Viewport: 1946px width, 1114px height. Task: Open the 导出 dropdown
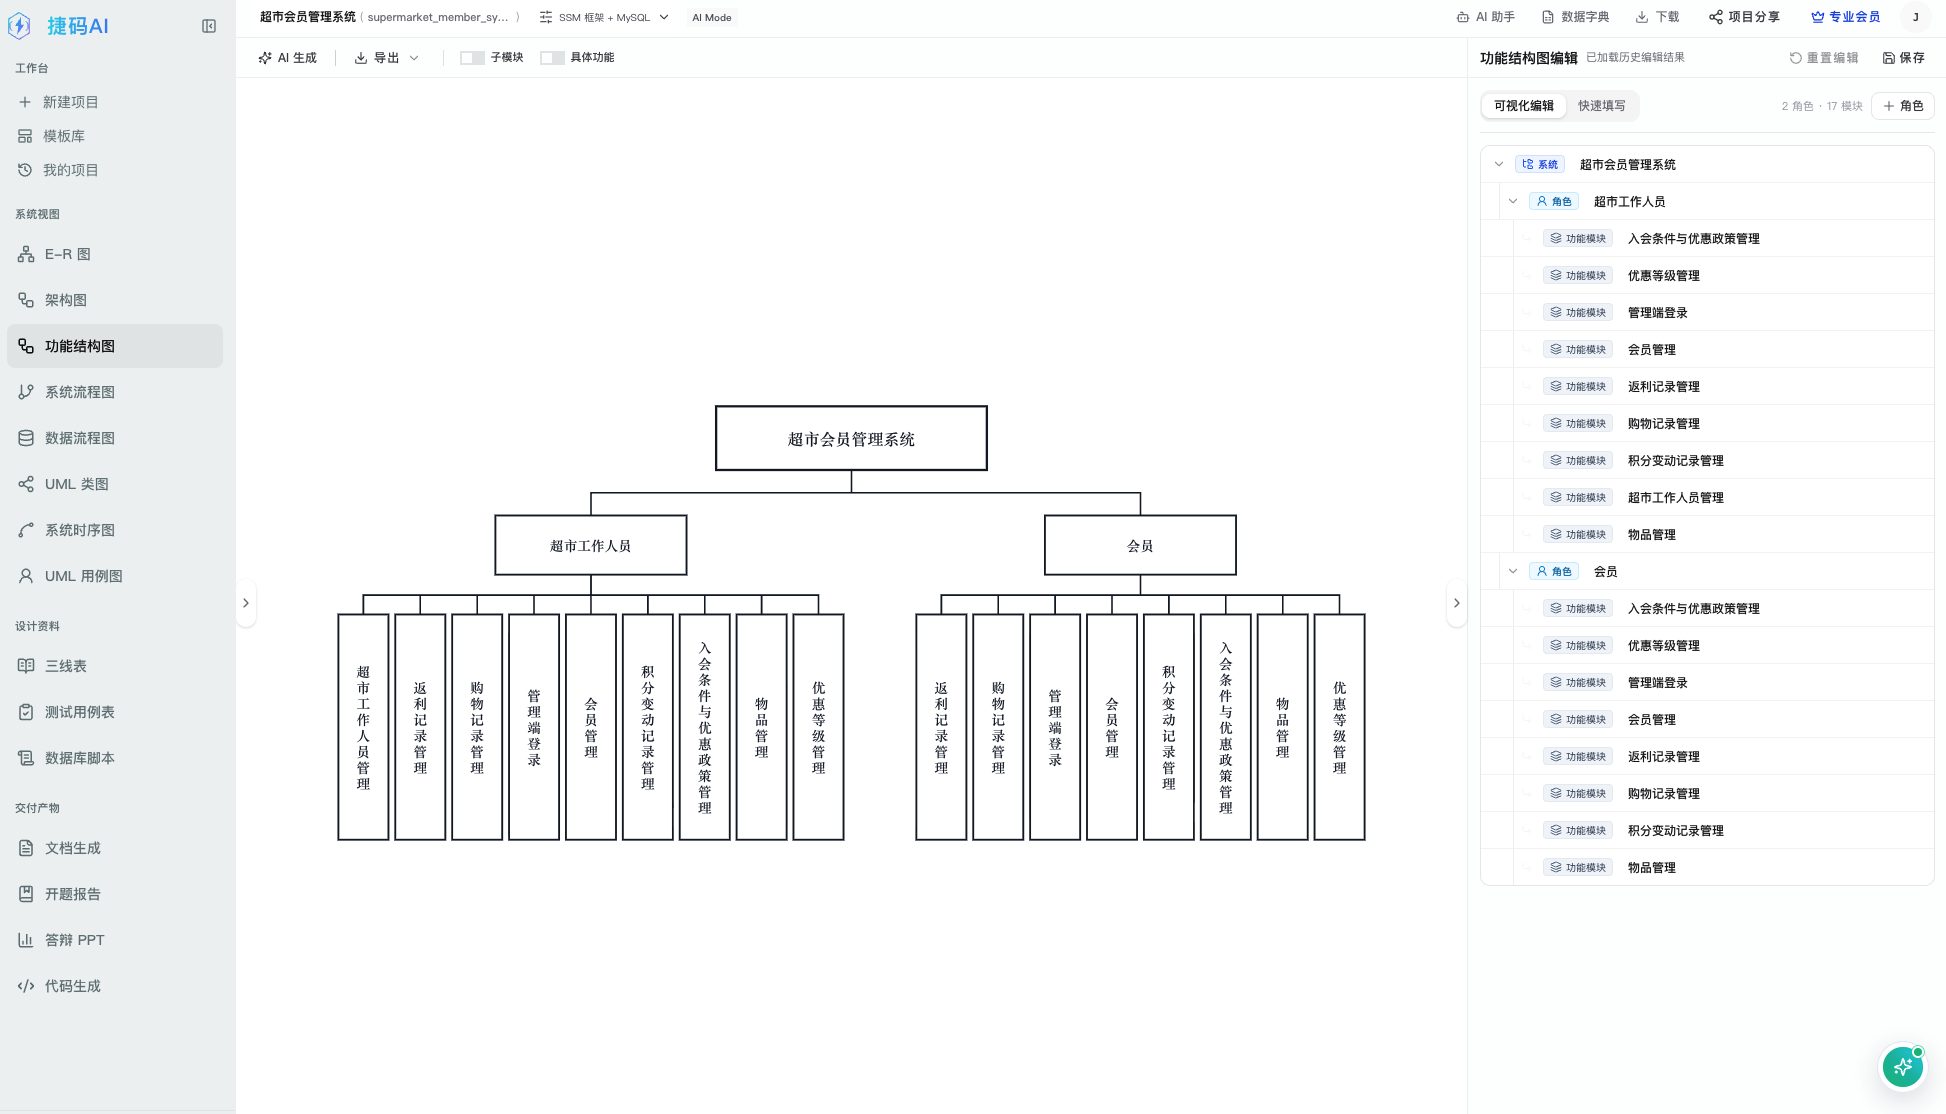(386, 58)
